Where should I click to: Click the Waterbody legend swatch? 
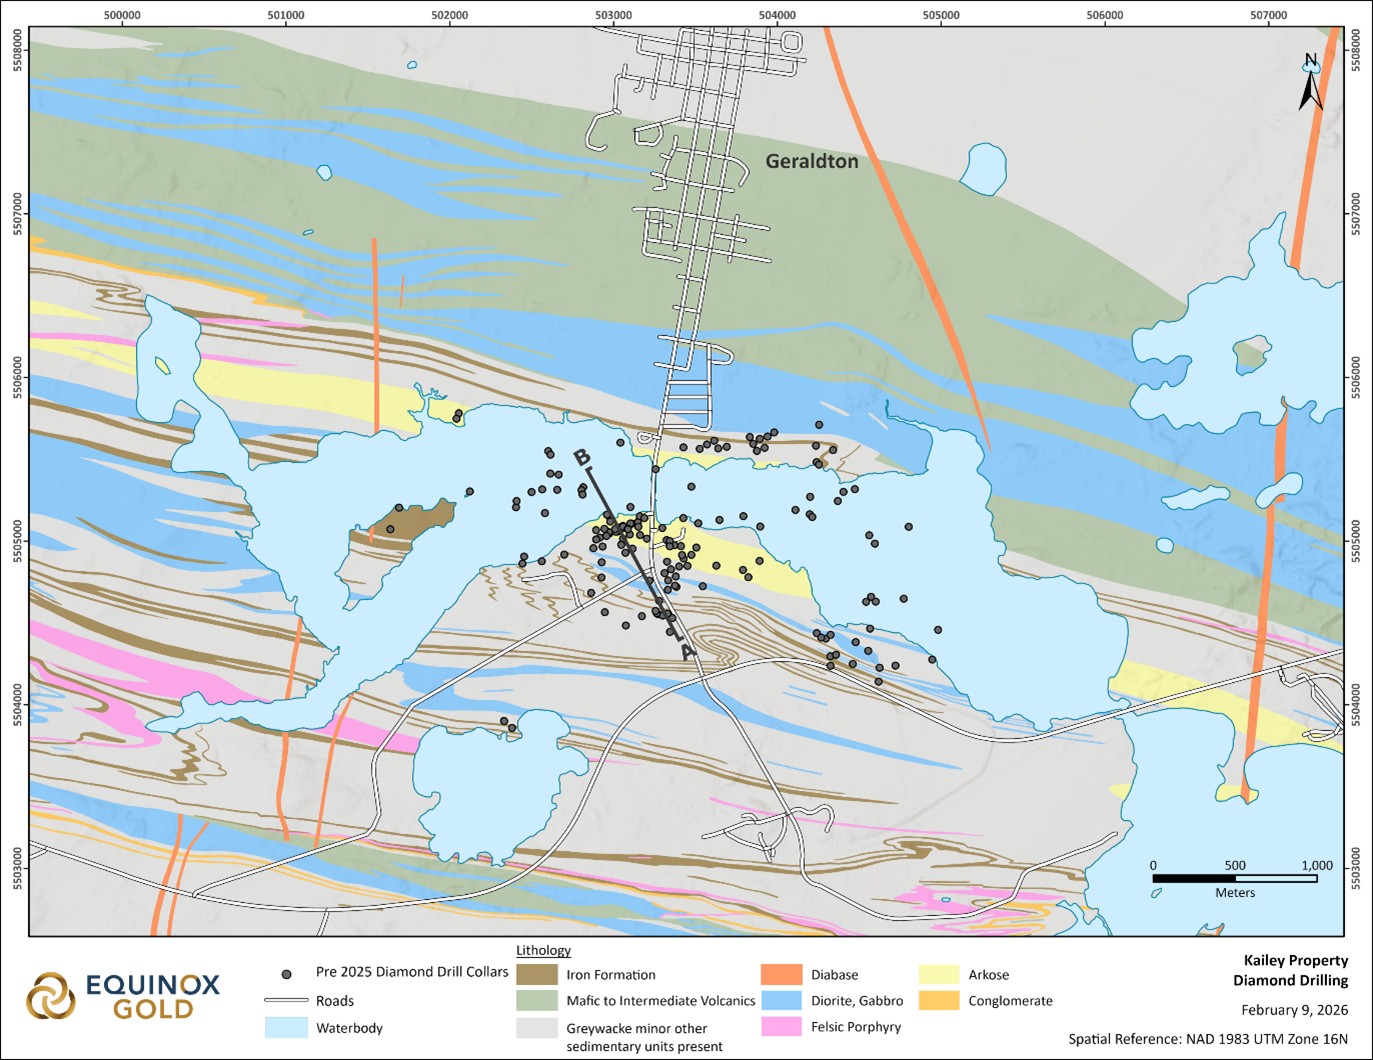[x=286, y=1027]
